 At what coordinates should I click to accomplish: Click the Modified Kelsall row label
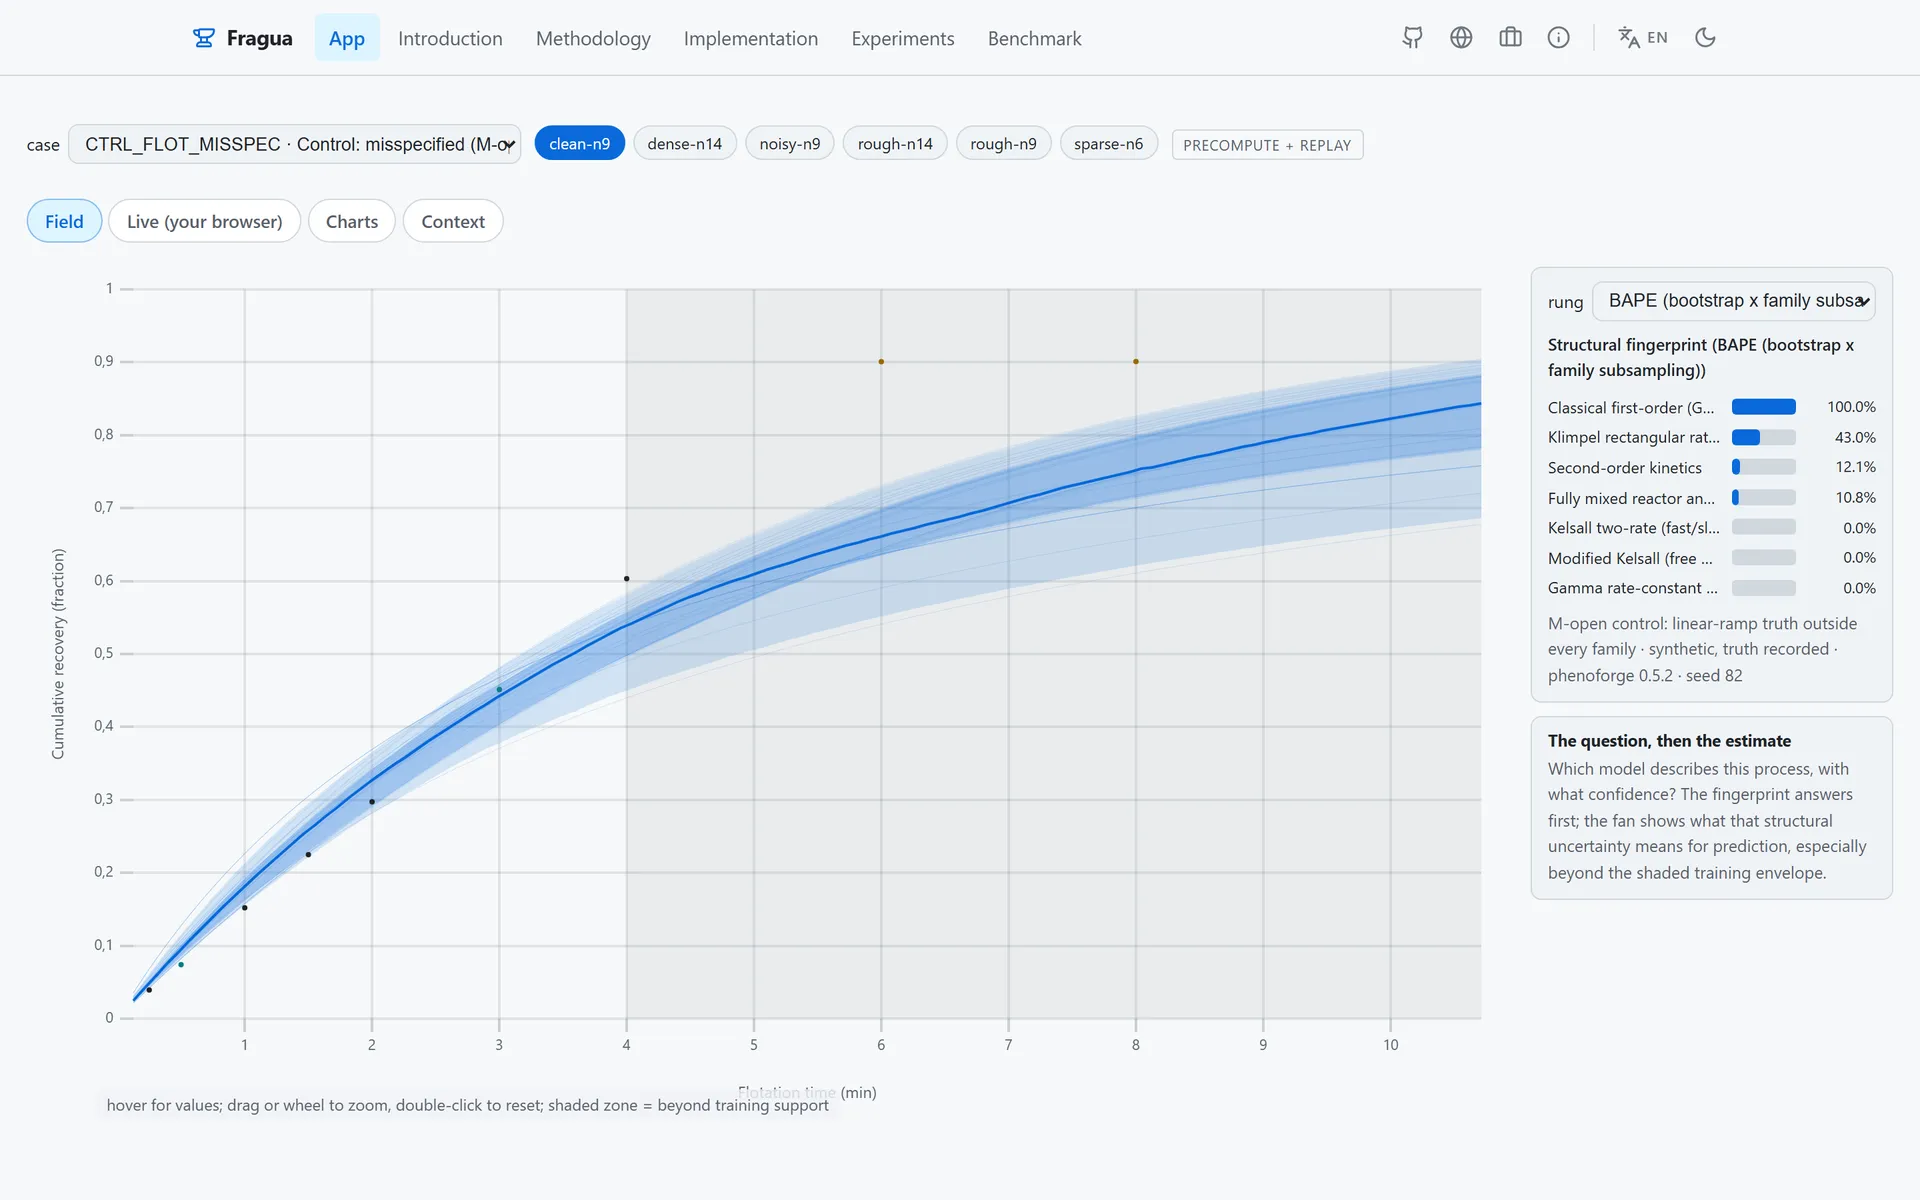point(1630,558)
